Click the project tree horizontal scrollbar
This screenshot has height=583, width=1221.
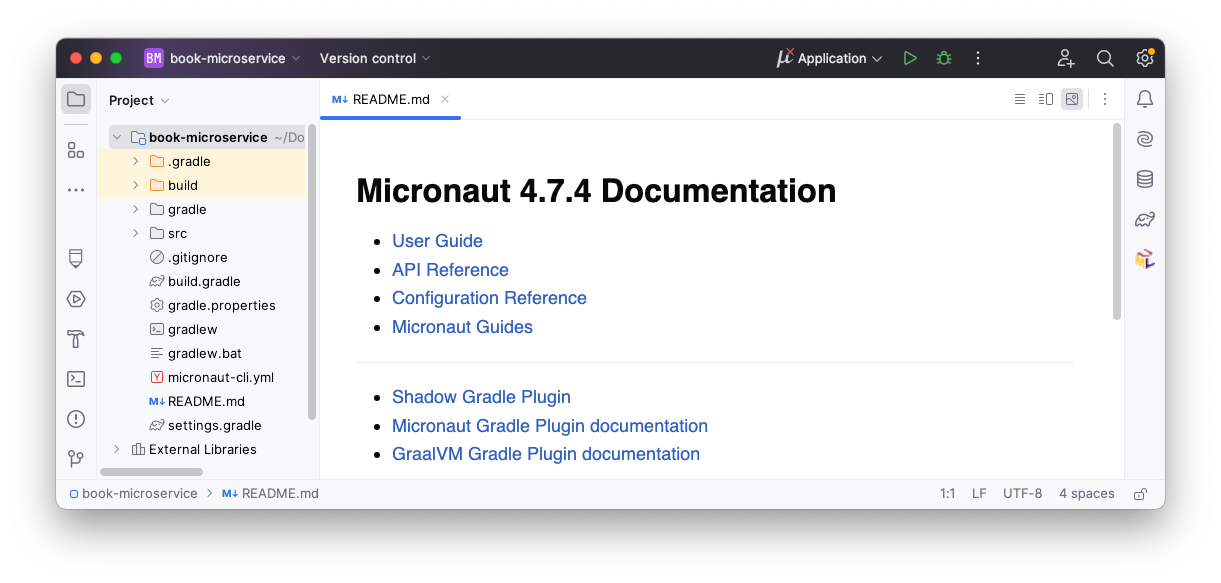(151, 472)
